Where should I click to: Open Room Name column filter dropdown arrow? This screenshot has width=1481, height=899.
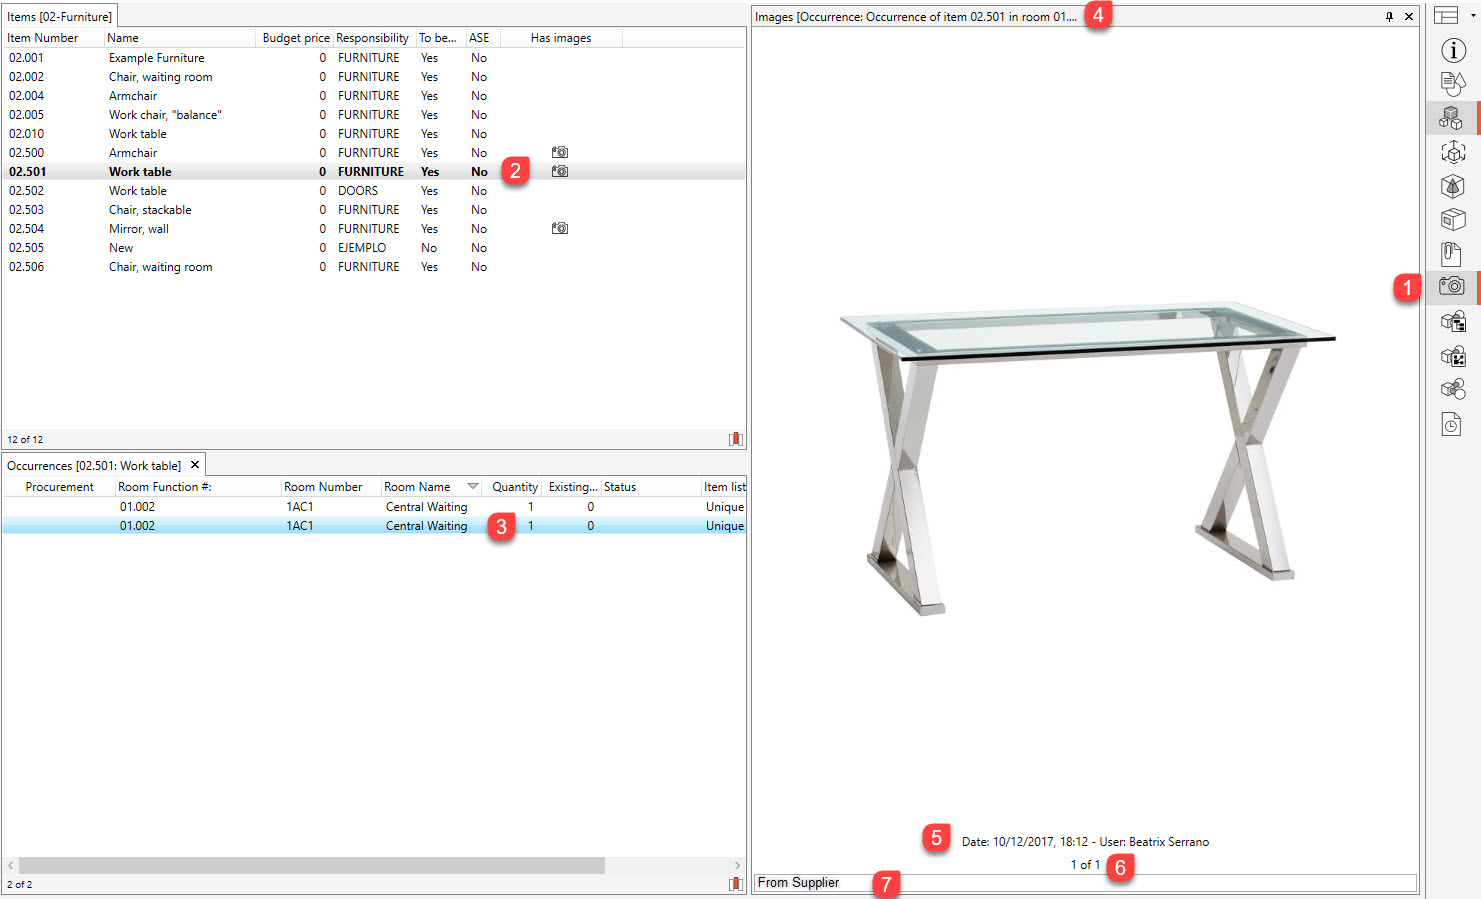(x=473, y=487)
